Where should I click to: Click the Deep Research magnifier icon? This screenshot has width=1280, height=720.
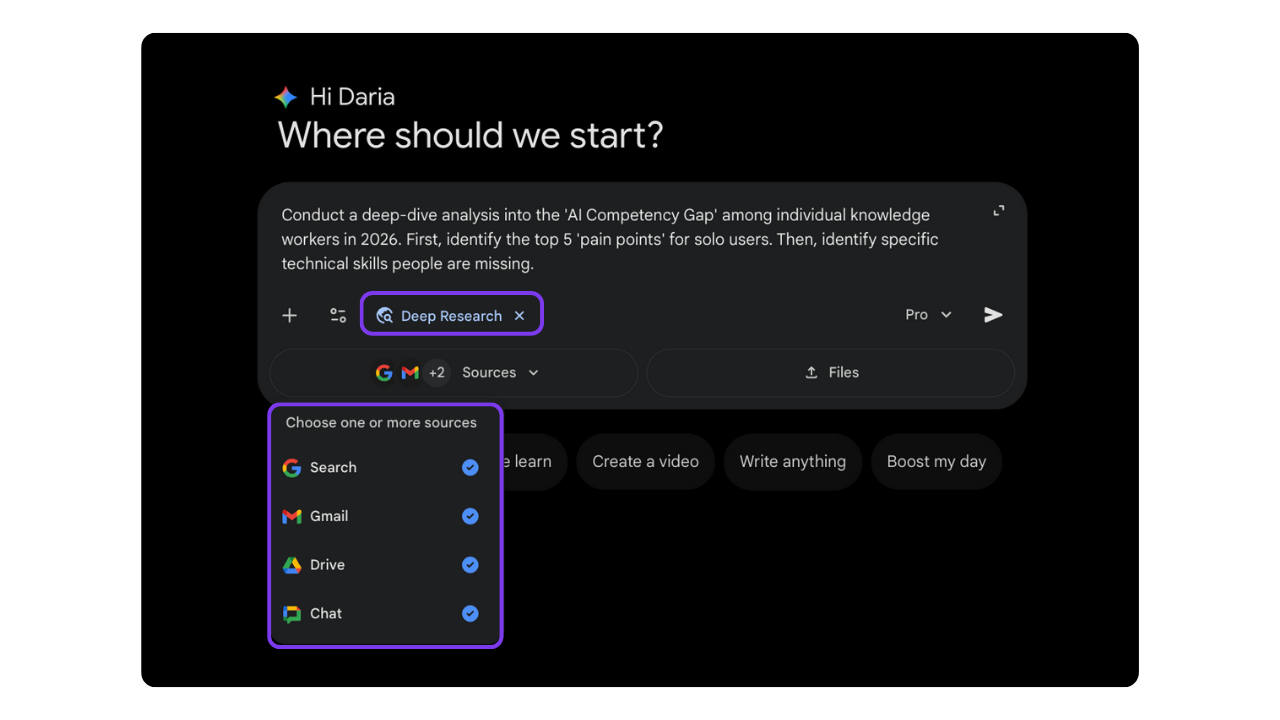[385, 315]
